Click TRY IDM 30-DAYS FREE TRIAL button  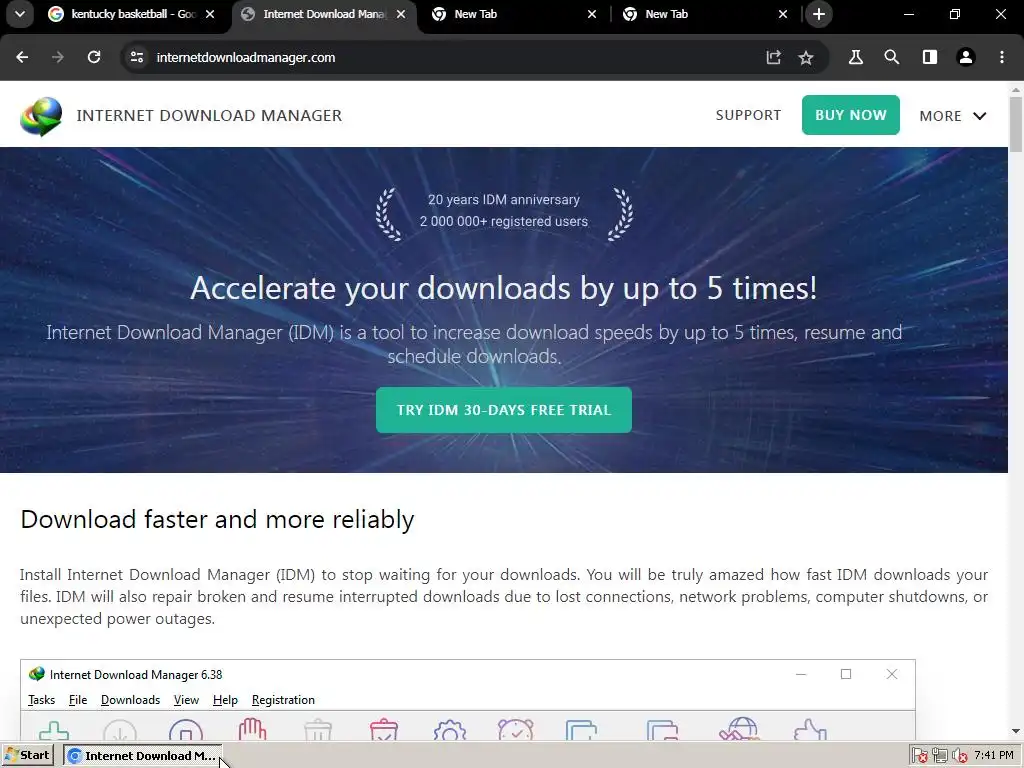[x=504, y=410]
